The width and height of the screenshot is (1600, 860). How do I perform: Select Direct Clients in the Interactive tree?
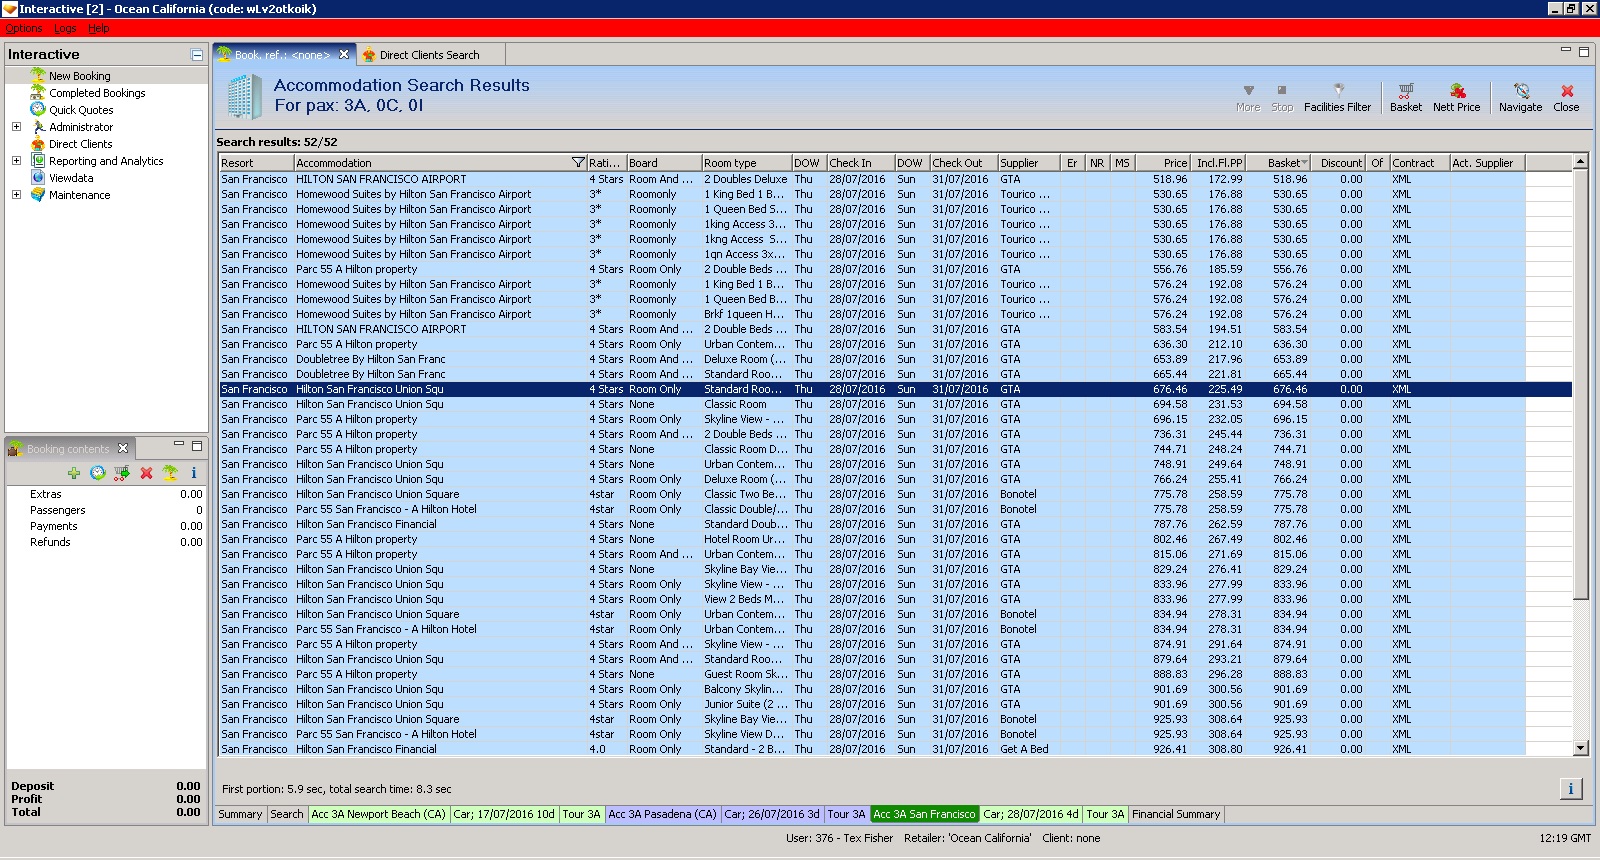(x=80, y=144)
